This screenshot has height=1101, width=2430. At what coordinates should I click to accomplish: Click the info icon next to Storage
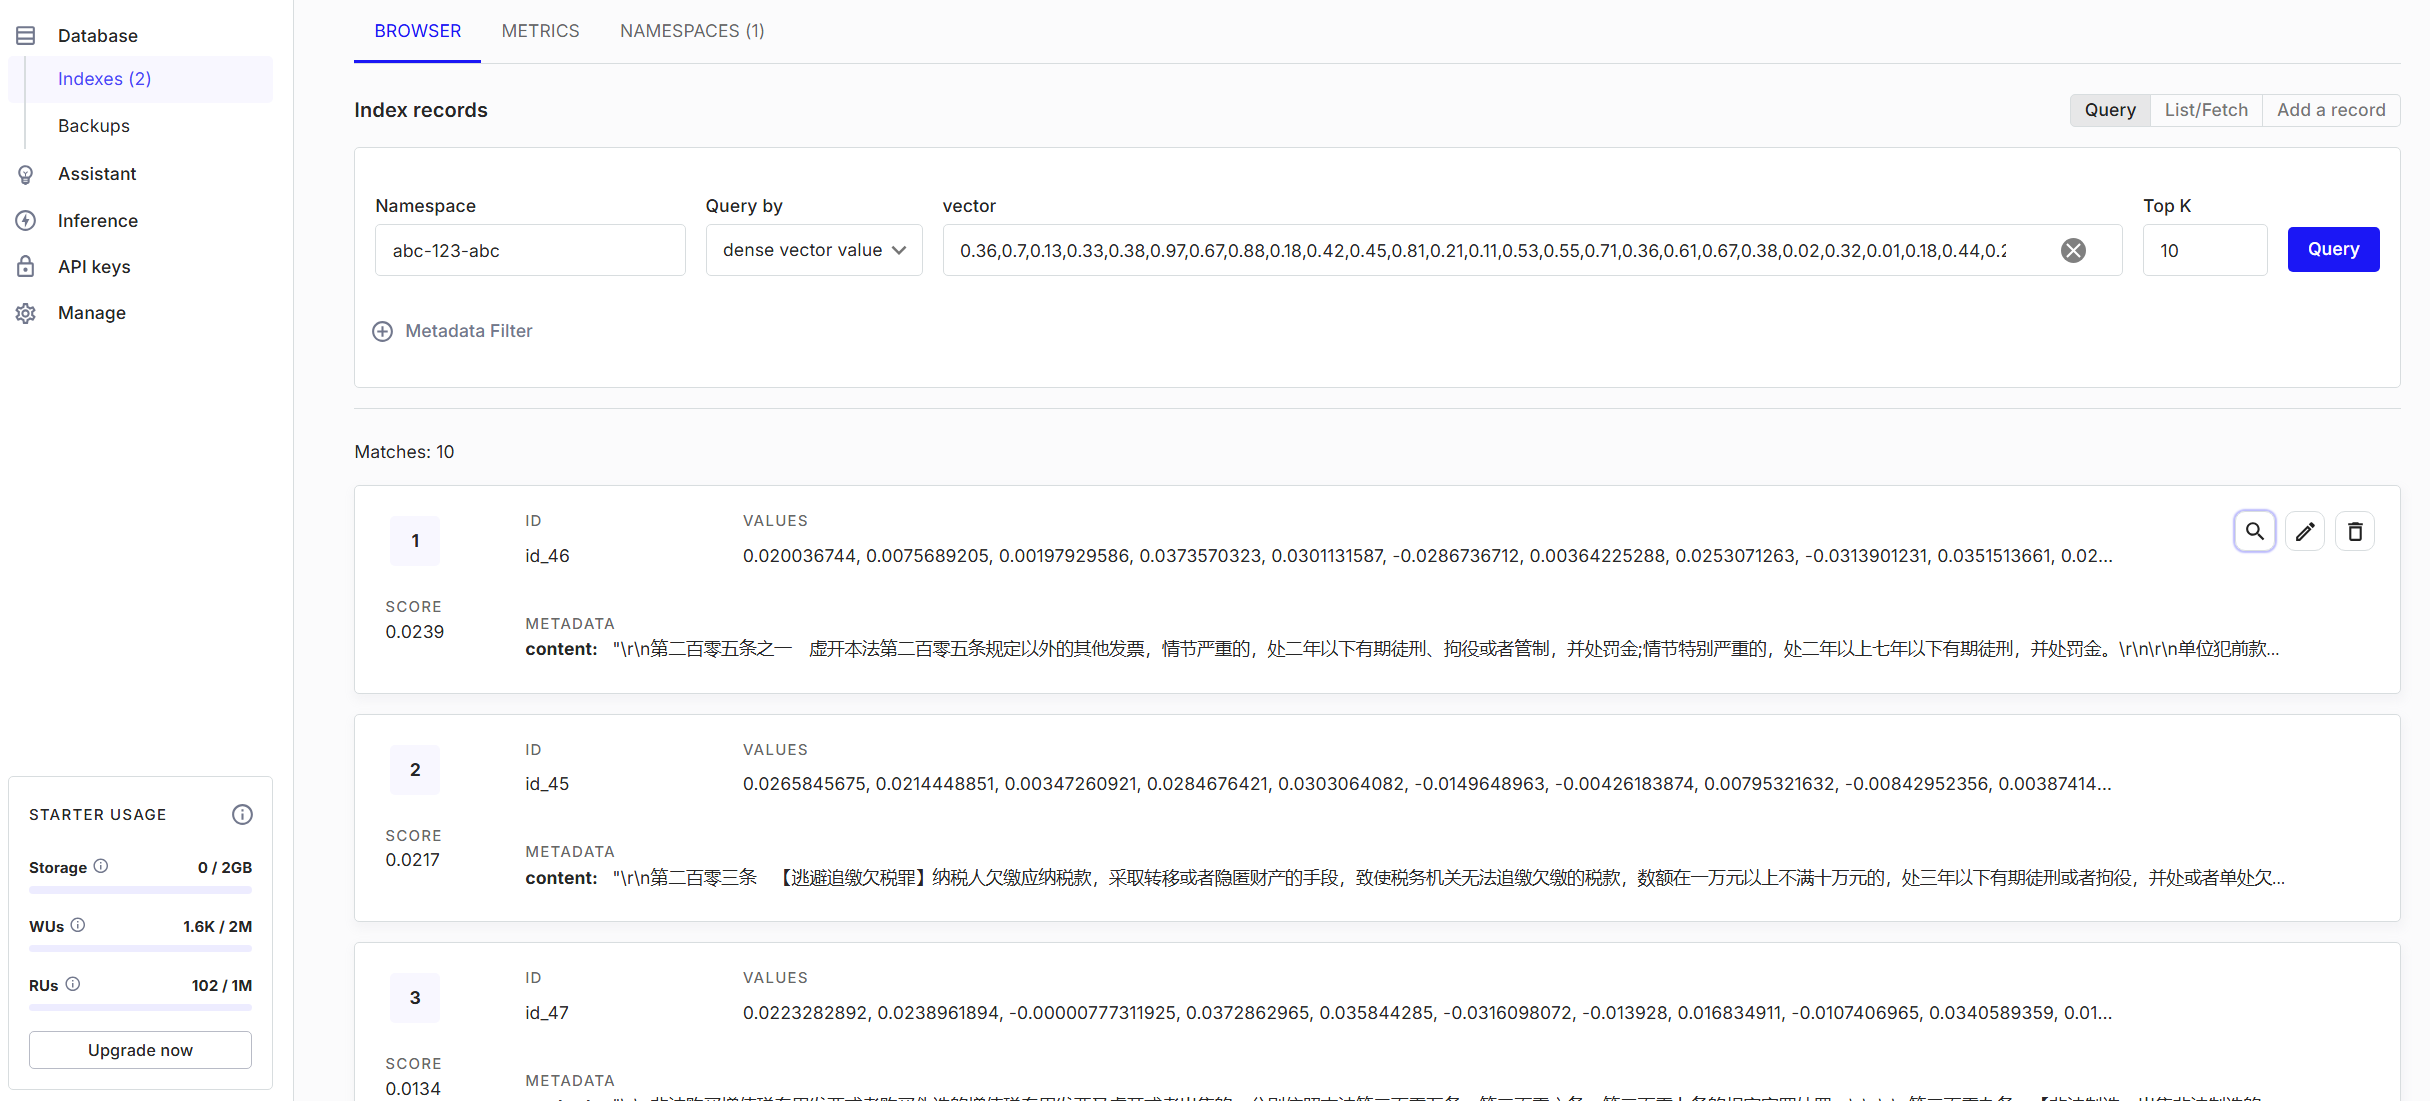(x=101, y=867)
